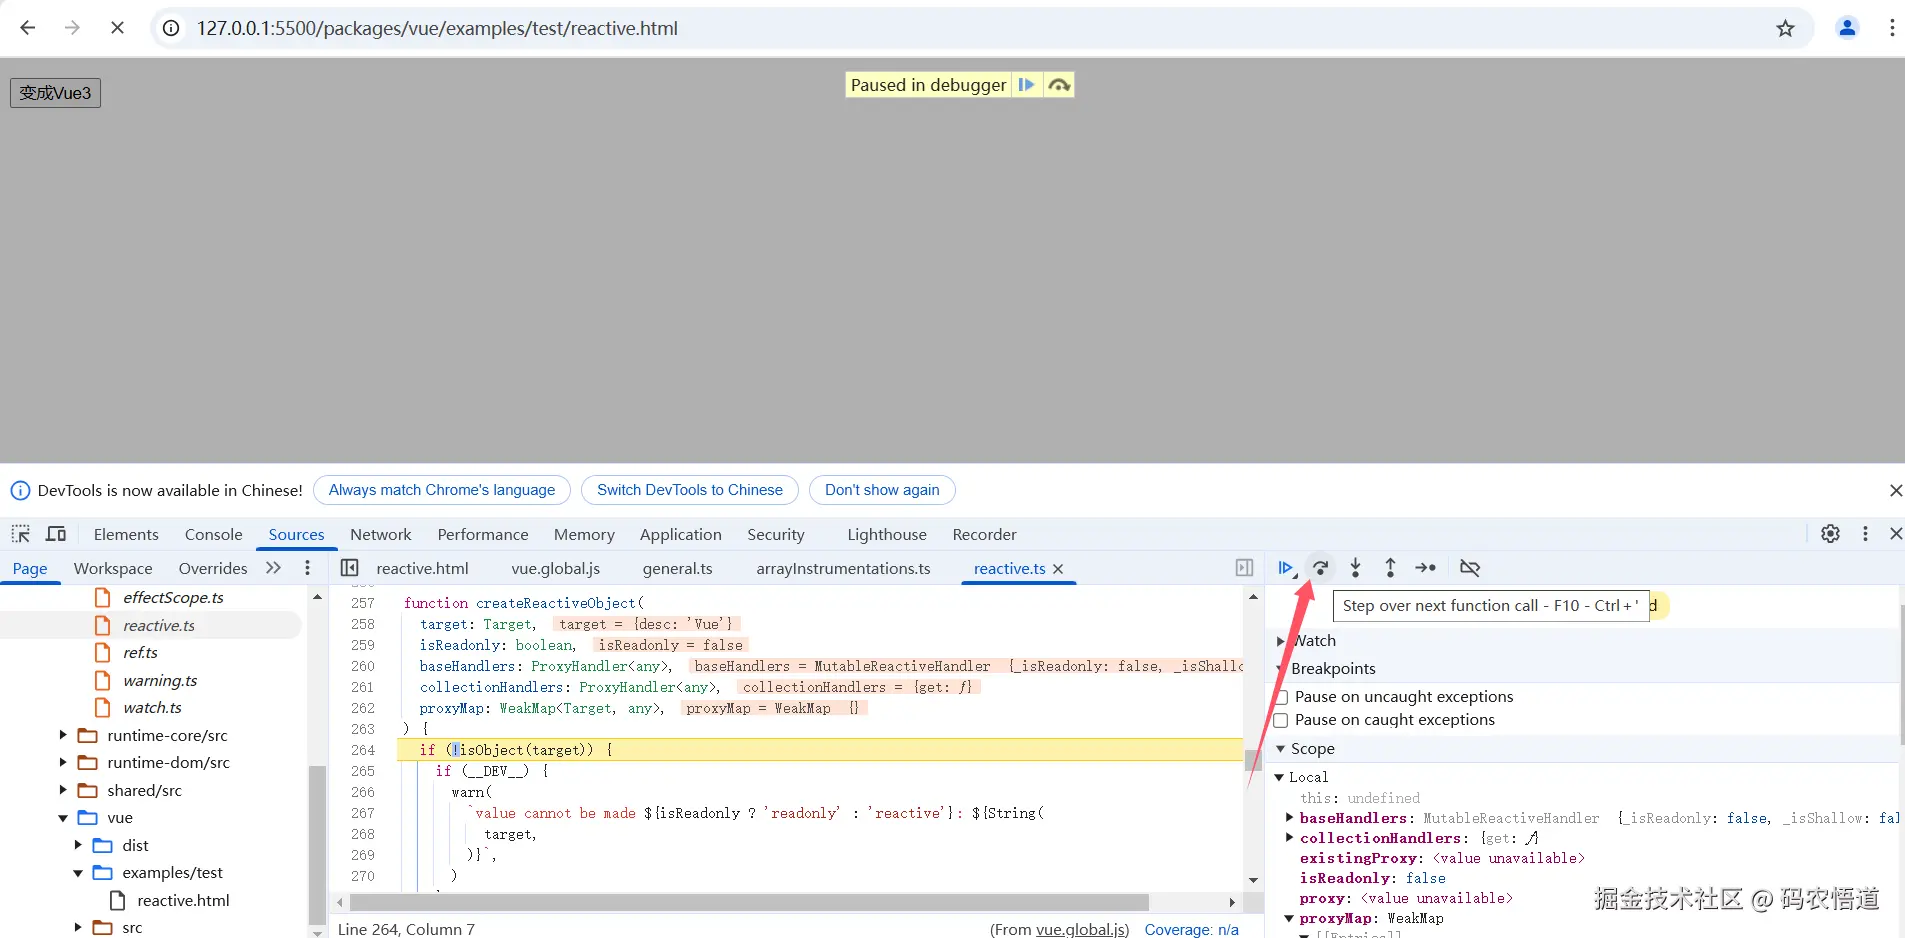Viewport: 1905px width, 938px height.
Task: Click the vue.global.js source link
Action: (1081, 929)
